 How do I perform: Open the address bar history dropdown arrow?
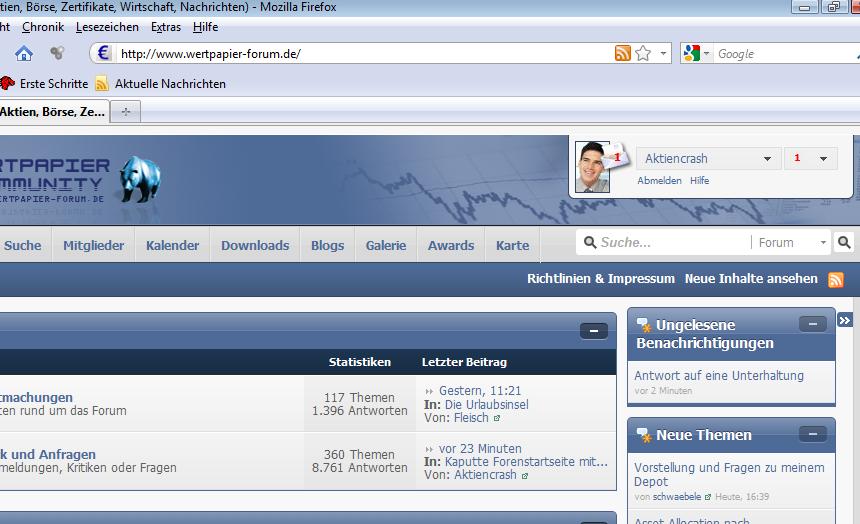(663, 53)
